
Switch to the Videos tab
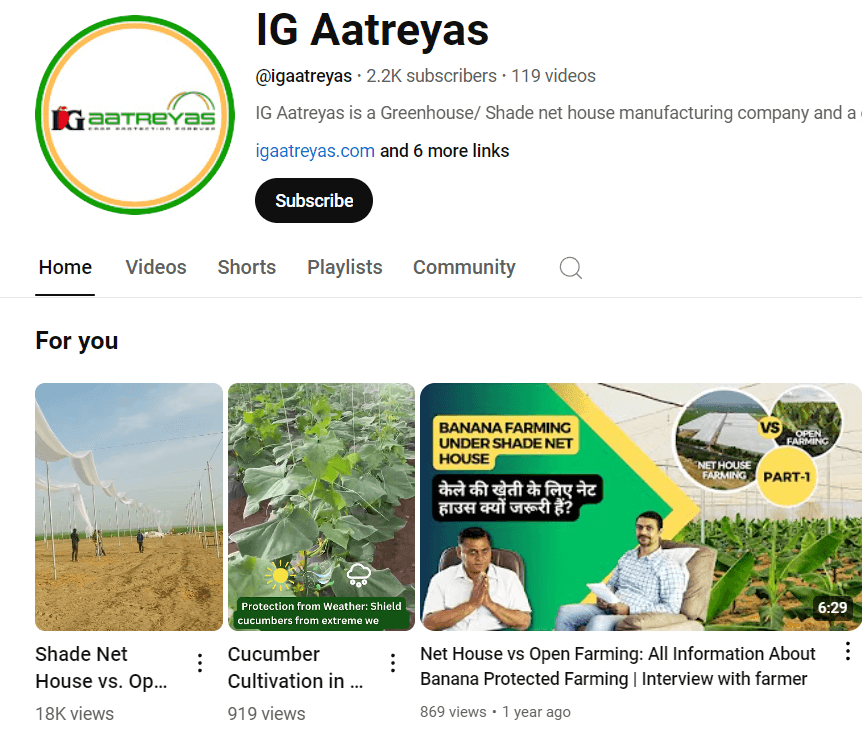[x=156, y=267]
